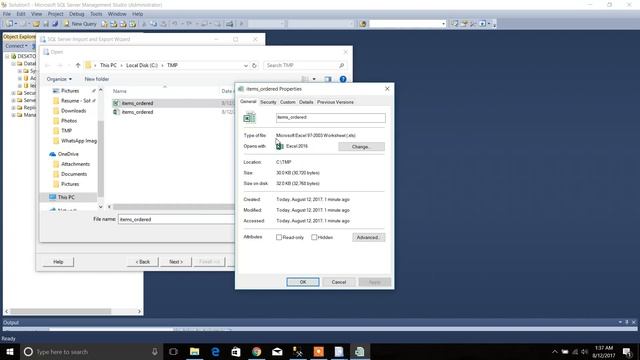Image resolution: width=640 pixels, height=360 pixels.
Task: Enable the Hidden attribute checkbox
Action: (314, 237)
